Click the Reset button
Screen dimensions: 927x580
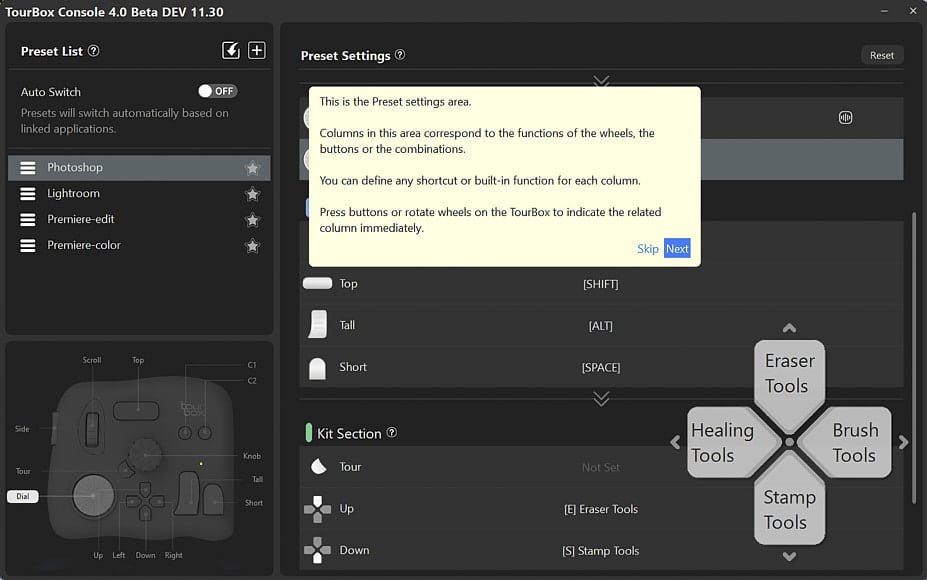pos(881,55)
